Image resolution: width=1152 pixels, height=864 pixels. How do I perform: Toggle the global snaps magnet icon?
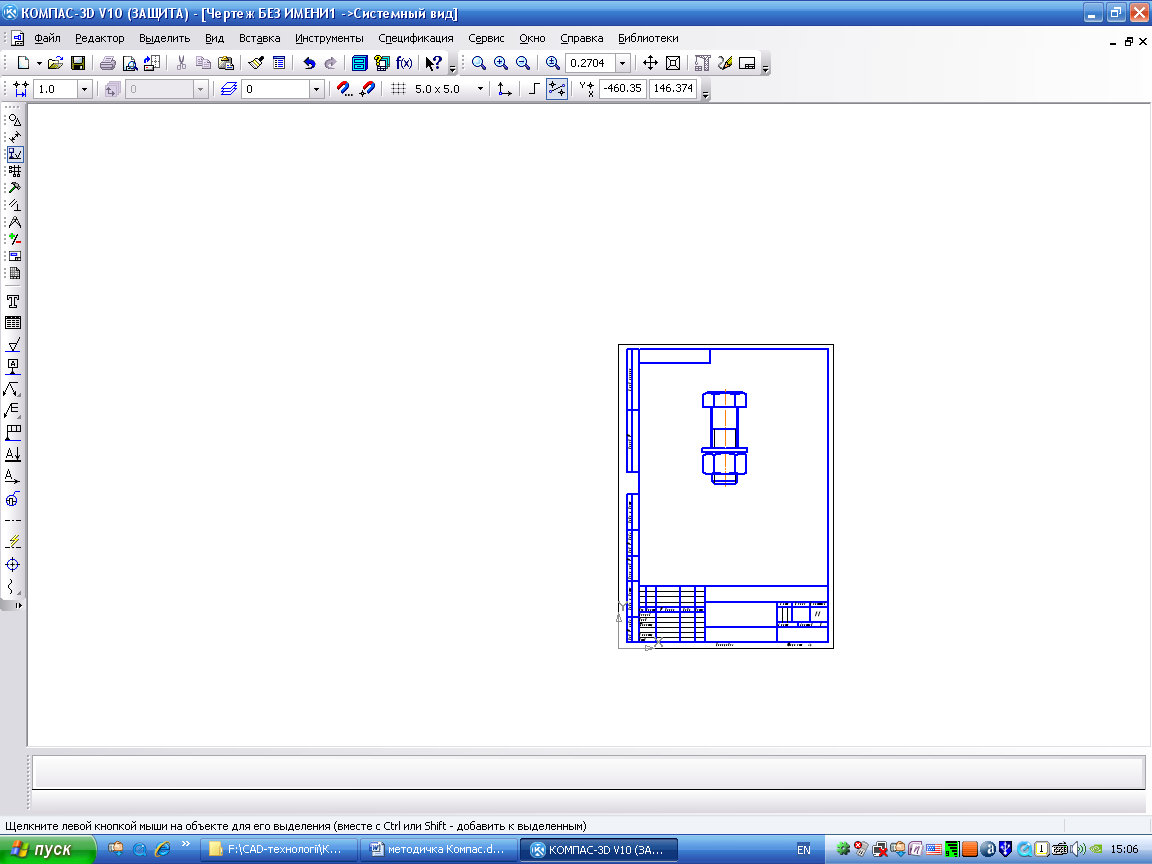[x=344, y=89]
